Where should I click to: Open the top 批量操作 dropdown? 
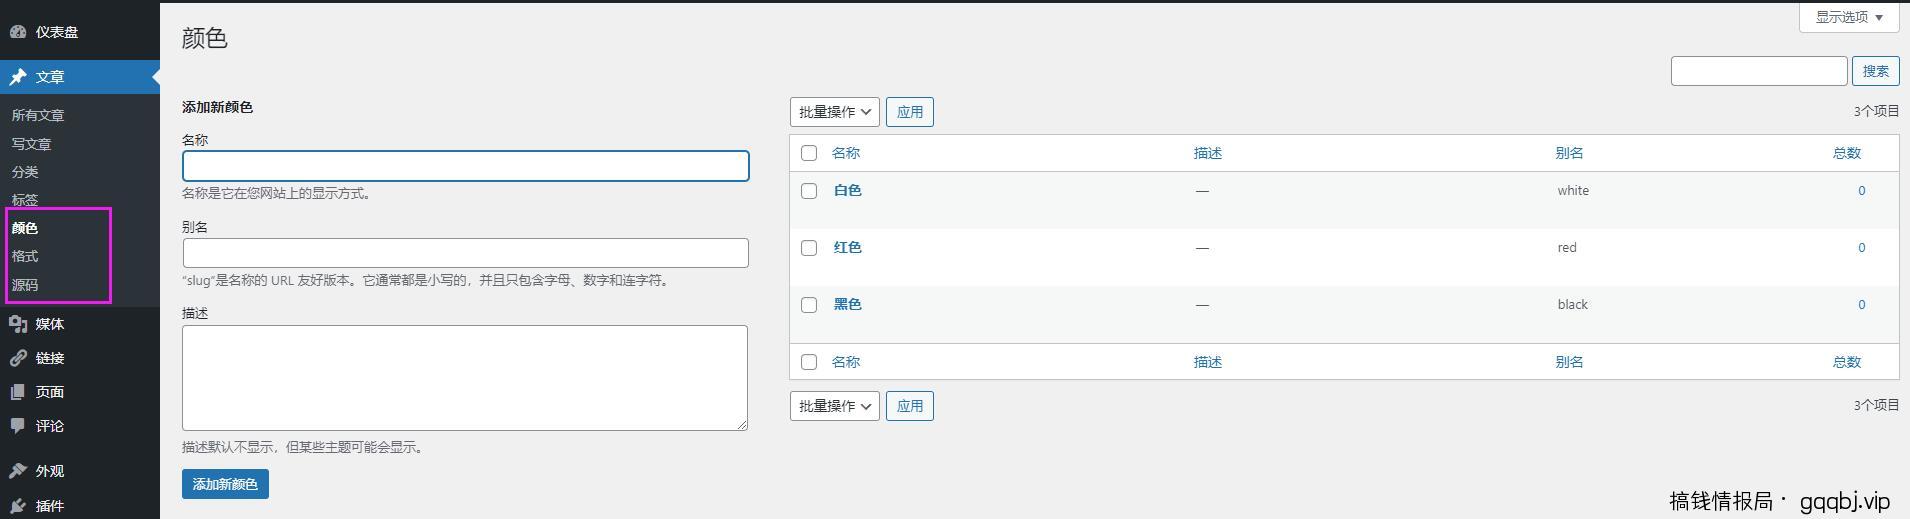pos(835,112)
